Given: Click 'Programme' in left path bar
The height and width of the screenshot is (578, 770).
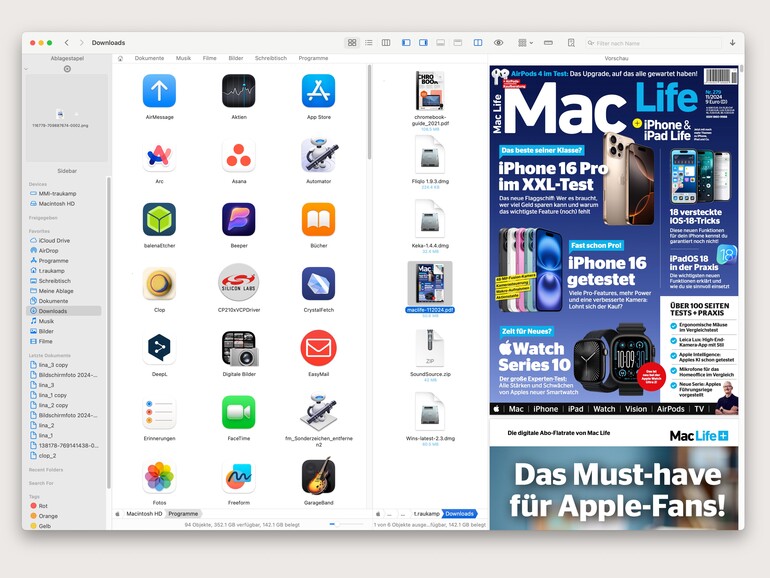Looking at the screenshot, I should coord(183,514).
